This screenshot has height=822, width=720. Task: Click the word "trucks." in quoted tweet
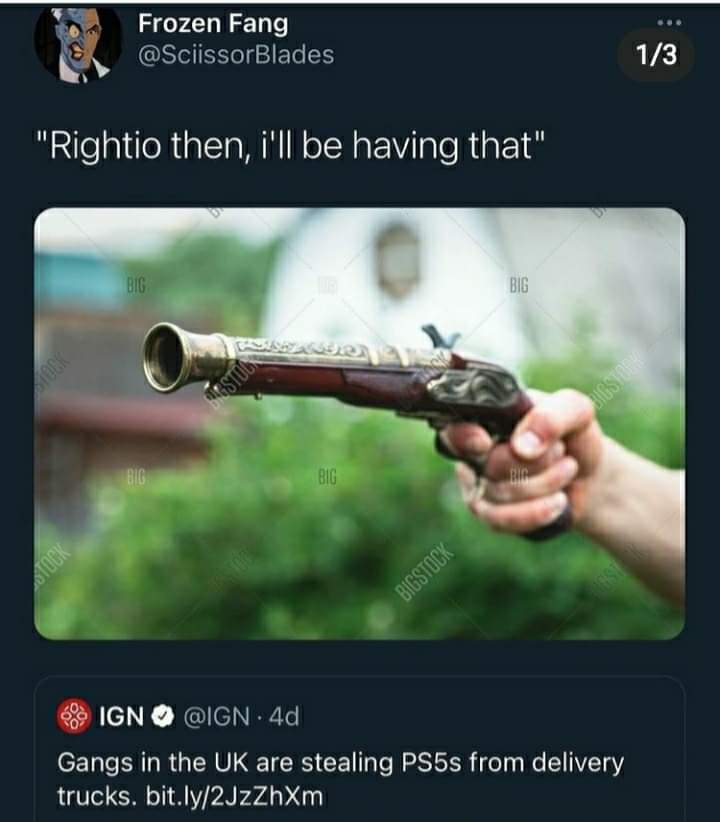tap(96, 796)
